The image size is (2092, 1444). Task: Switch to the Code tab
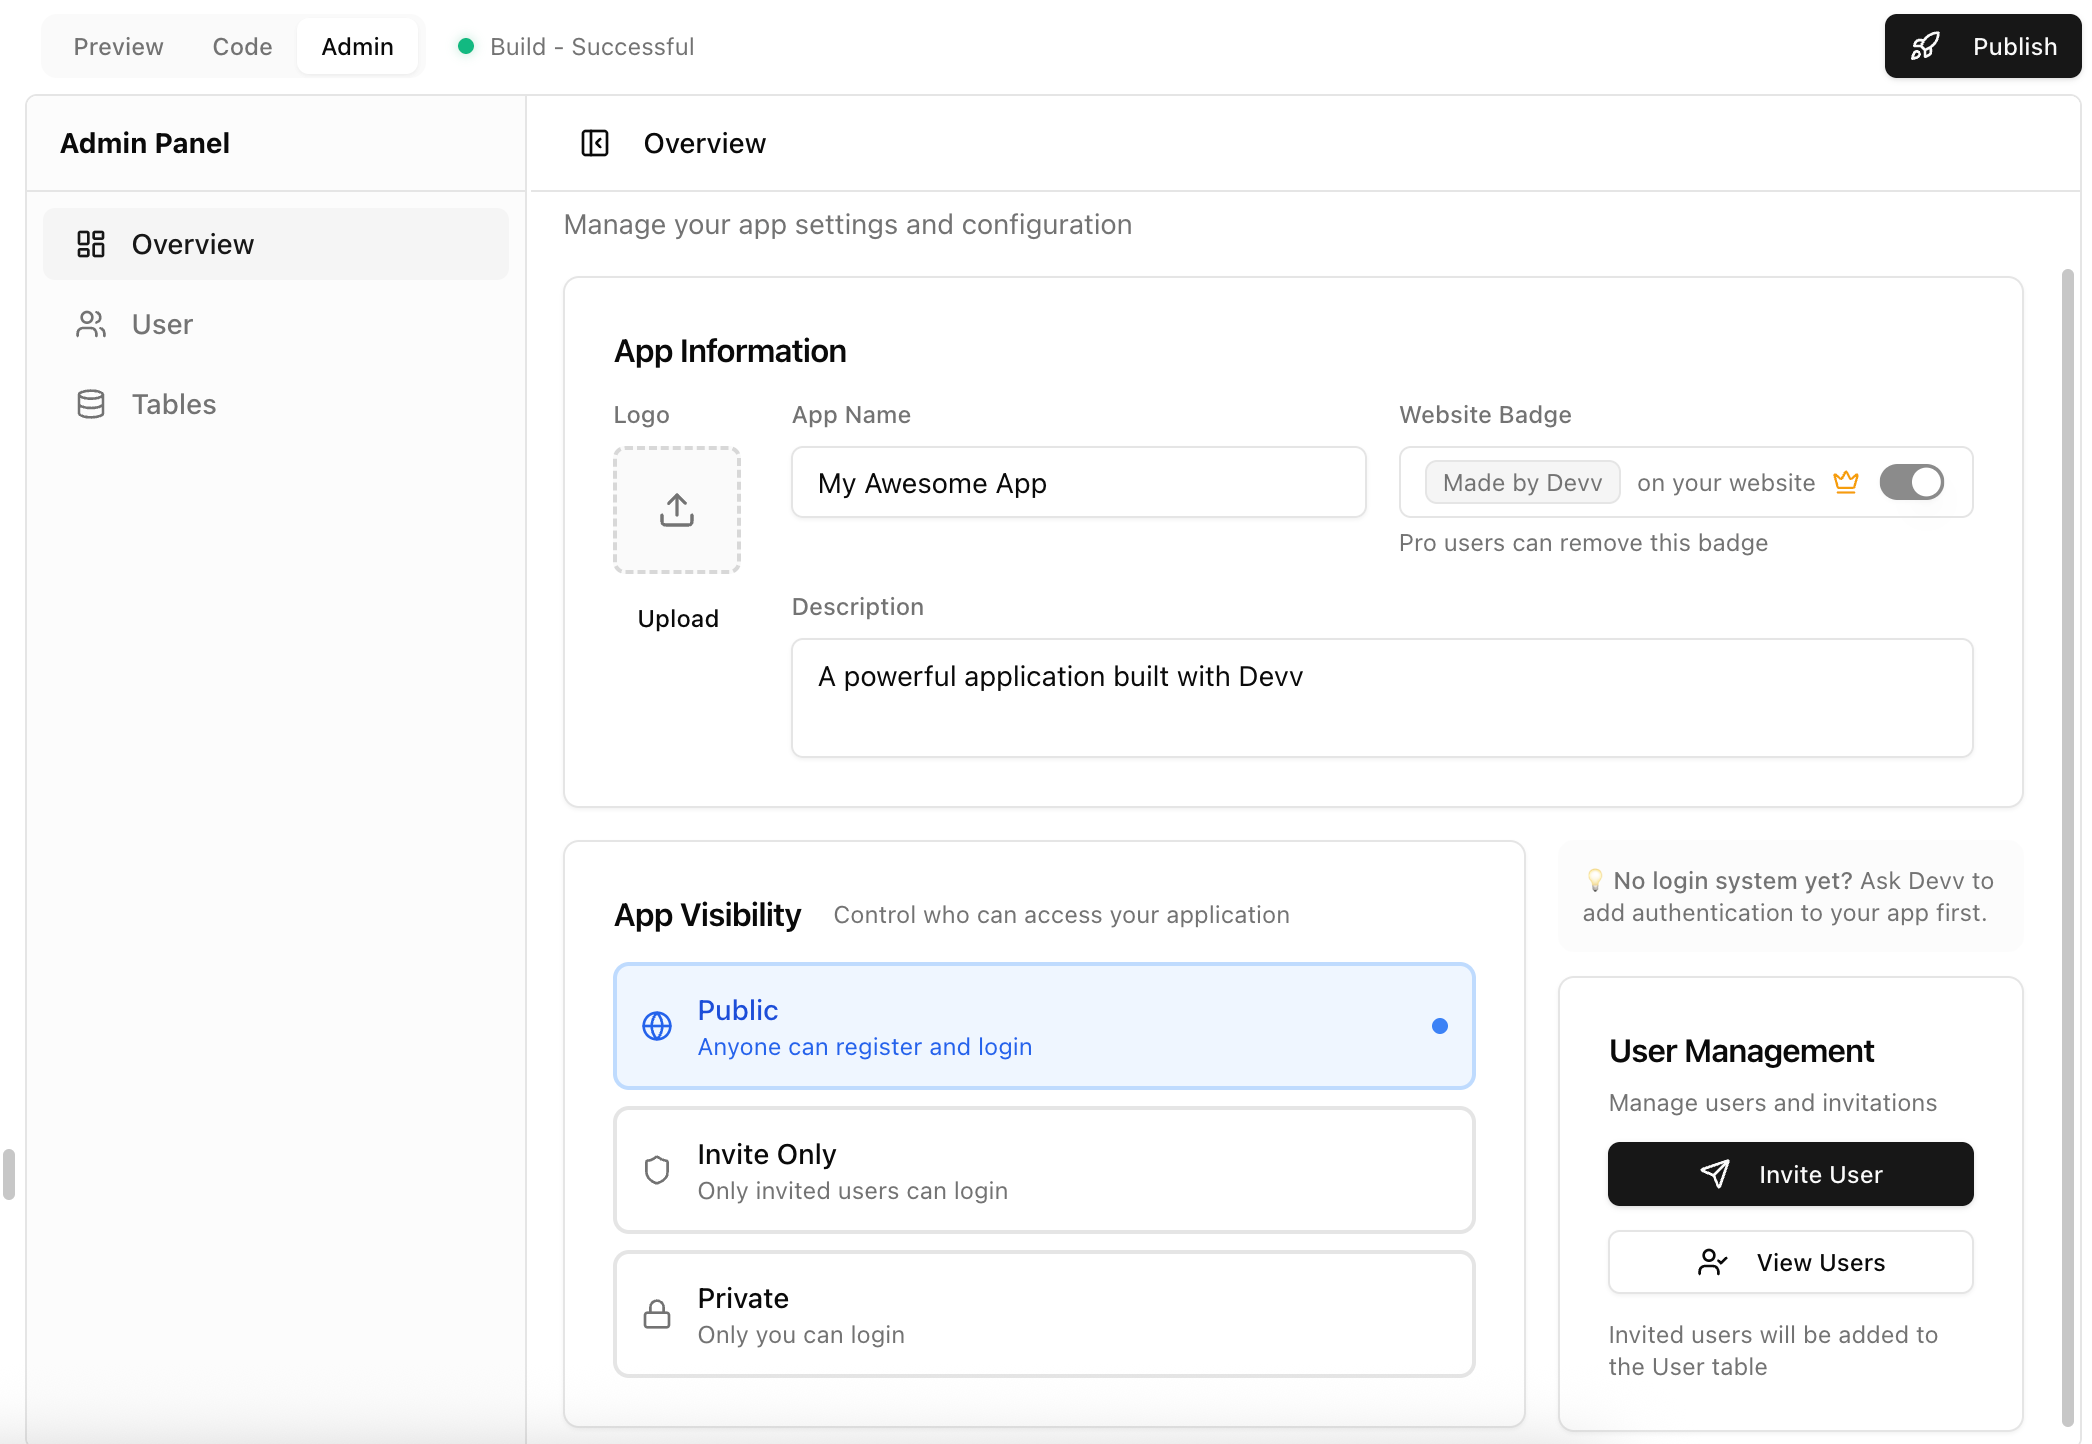tap(242, 46)
